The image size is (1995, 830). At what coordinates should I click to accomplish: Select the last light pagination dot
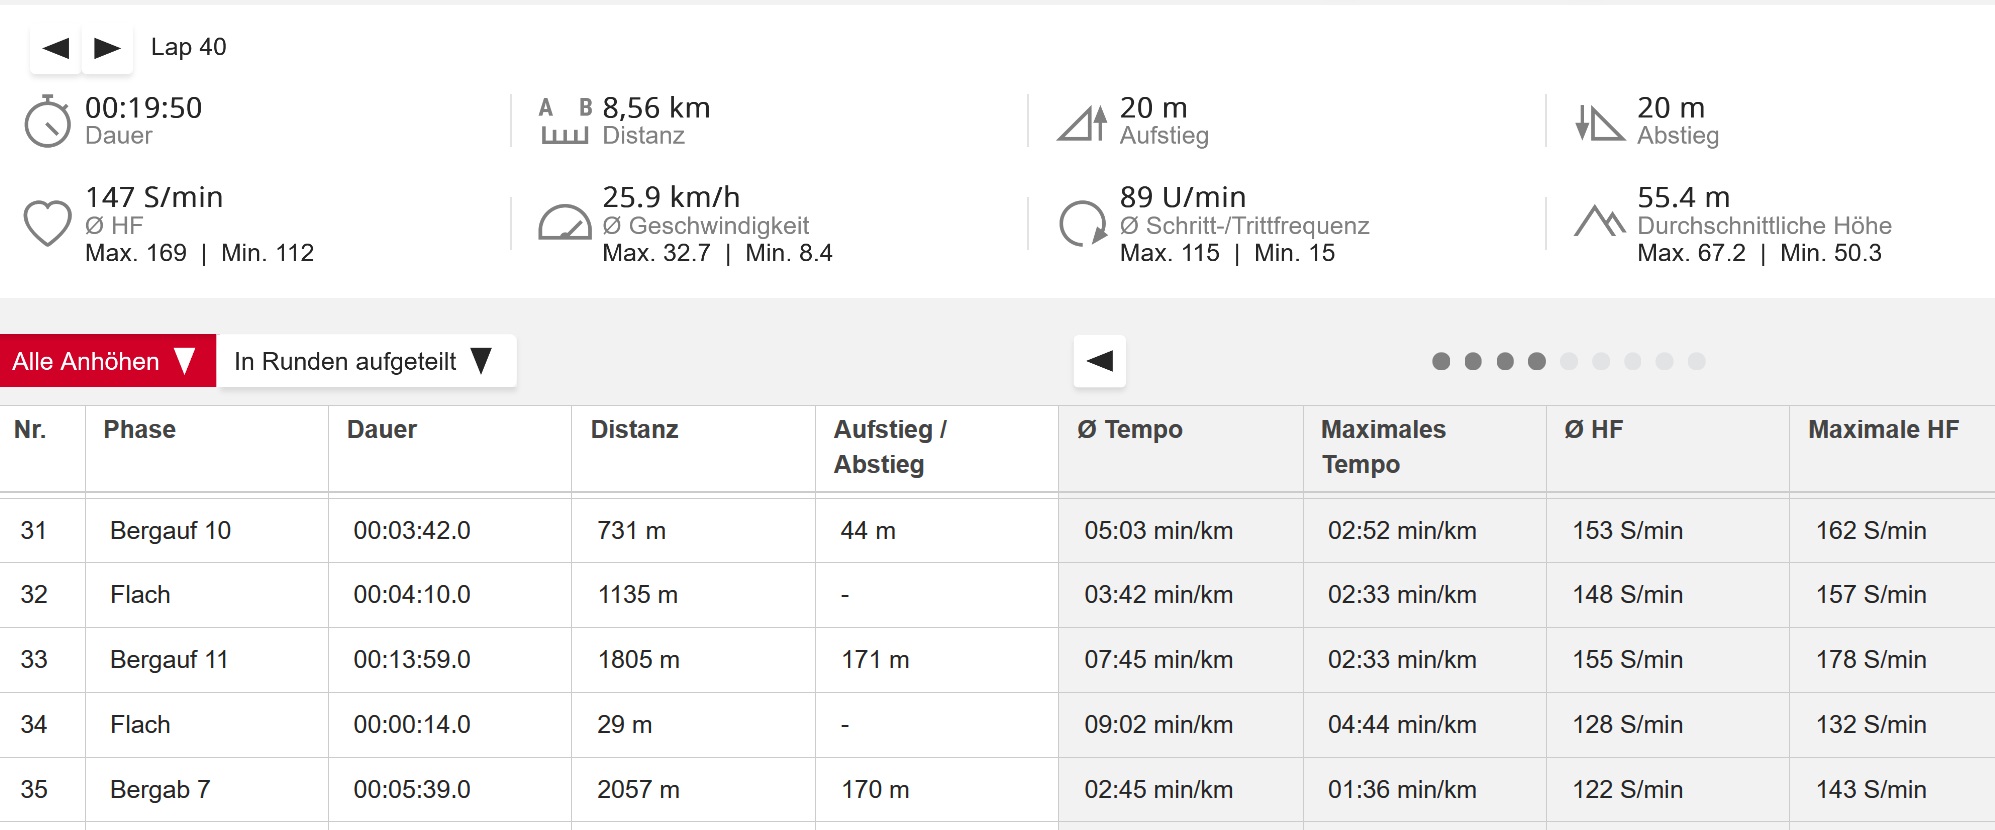point(1697,361)
